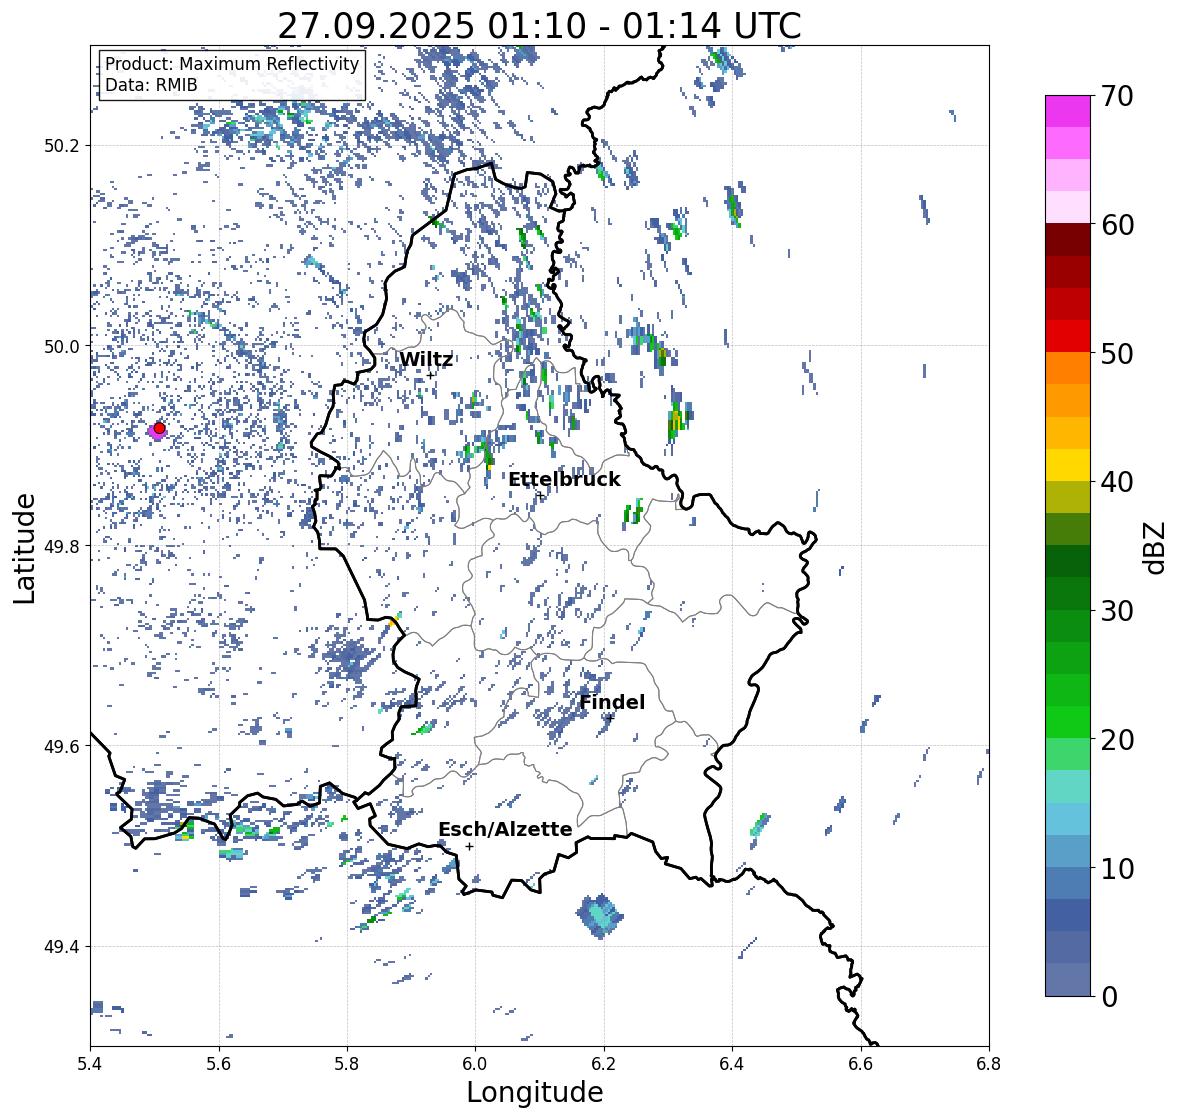
Task: Click the plus marker below the Wiltz label
Action: point(430,375)
